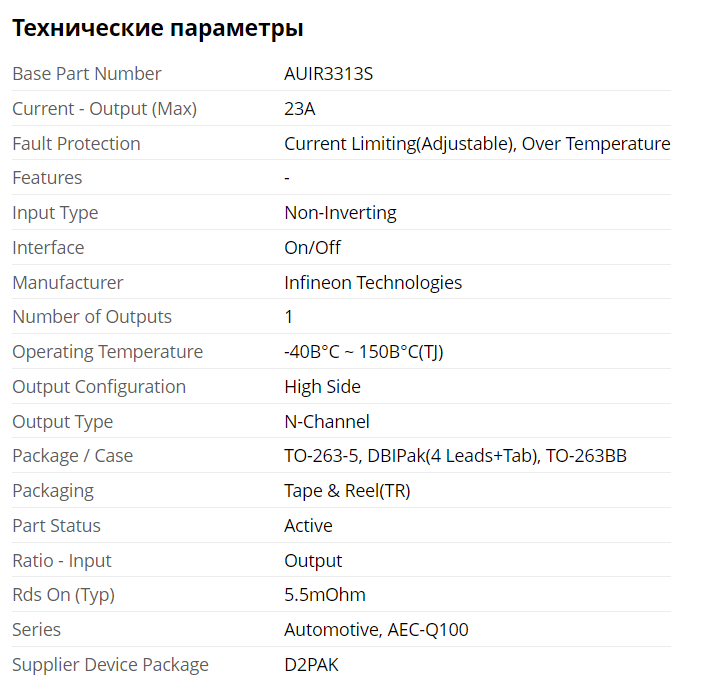Select the 5.5mOhm Rds On value
Viewport: 708px width, 681px height.
pos(325,595)
